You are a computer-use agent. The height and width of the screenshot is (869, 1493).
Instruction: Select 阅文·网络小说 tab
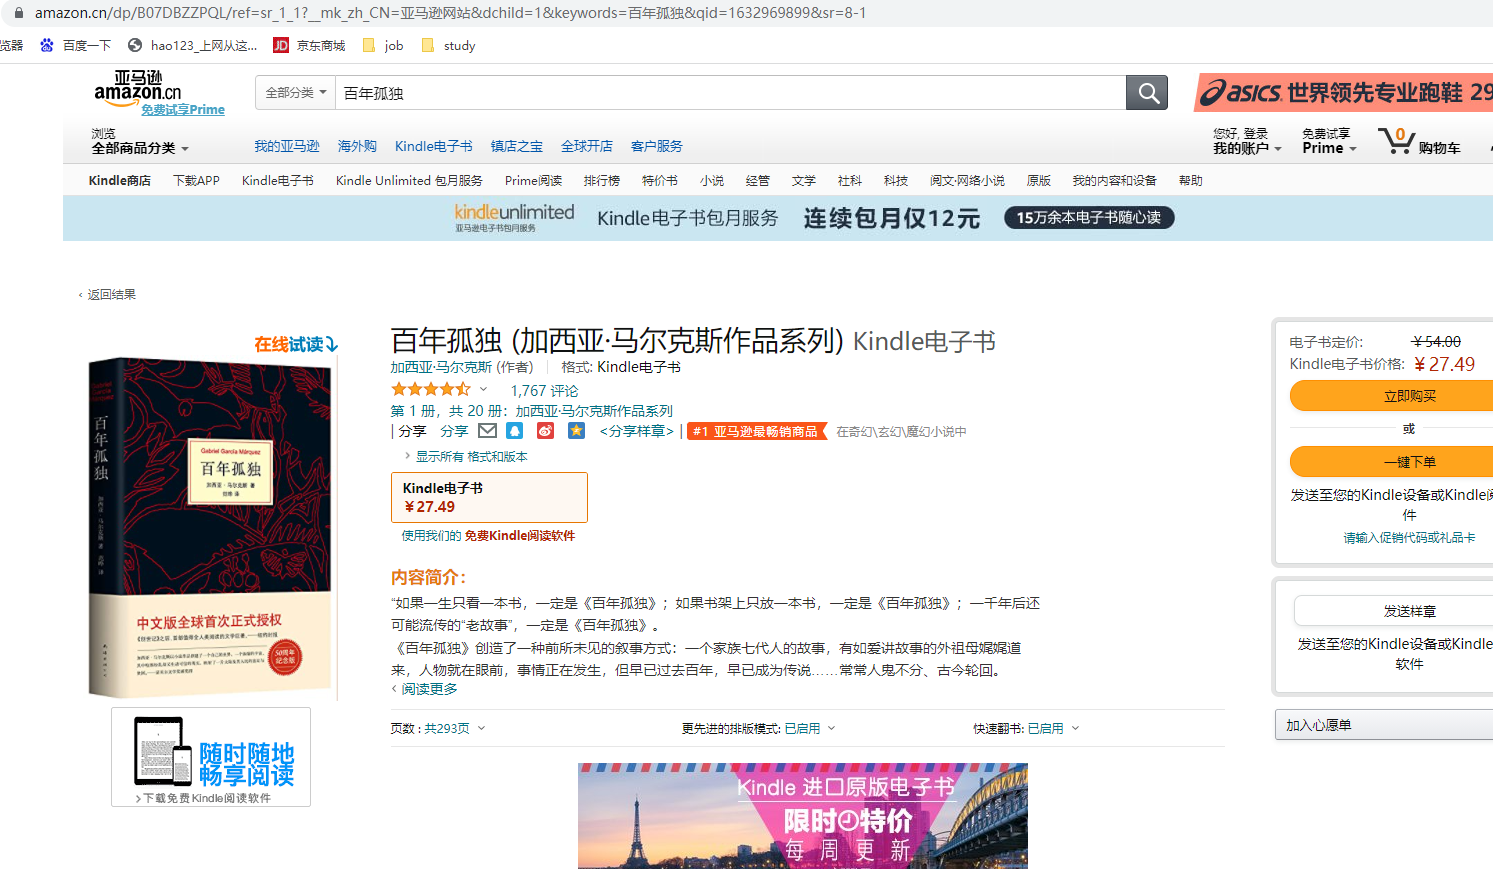pos(967,180)
